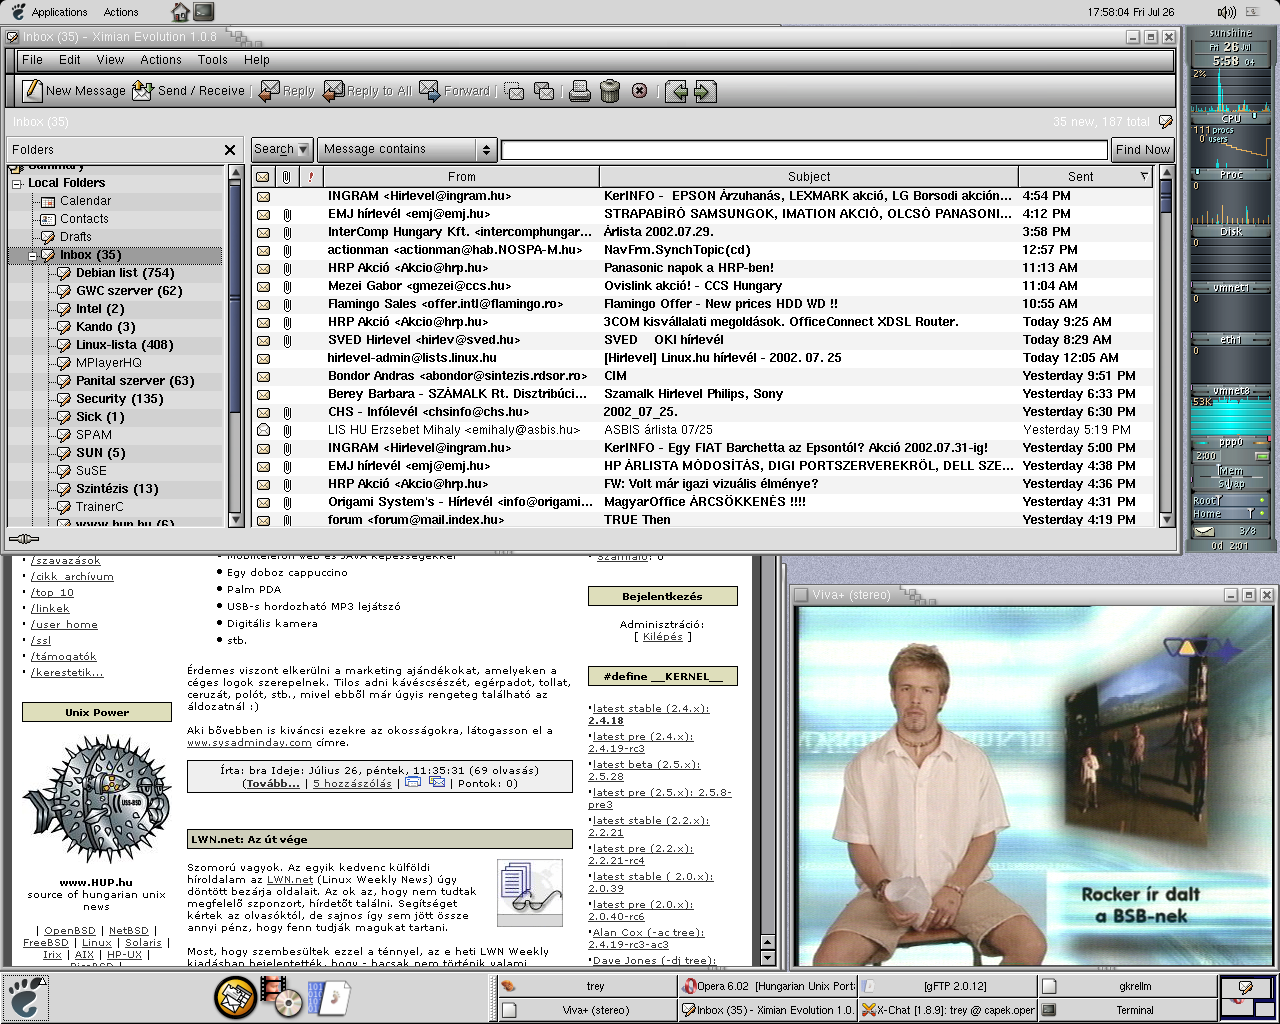Open the File menu in Evolution

[x=32, y=60]
